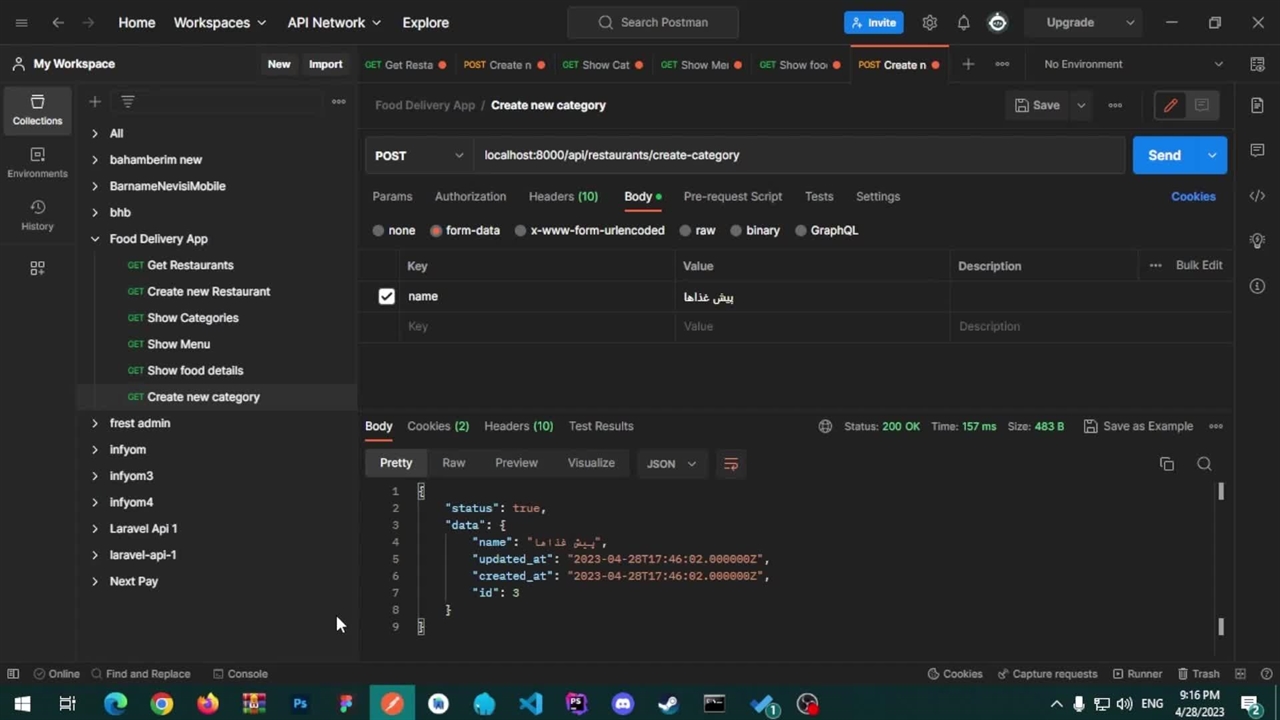Click the Send button
1280x720 pixels.
coord(1163,155)
